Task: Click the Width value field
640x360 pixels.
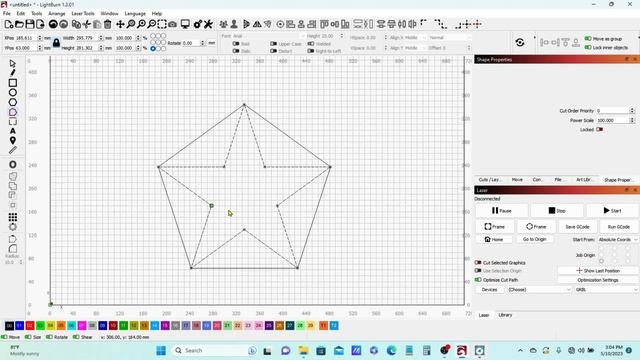Action: pos(87,38)
